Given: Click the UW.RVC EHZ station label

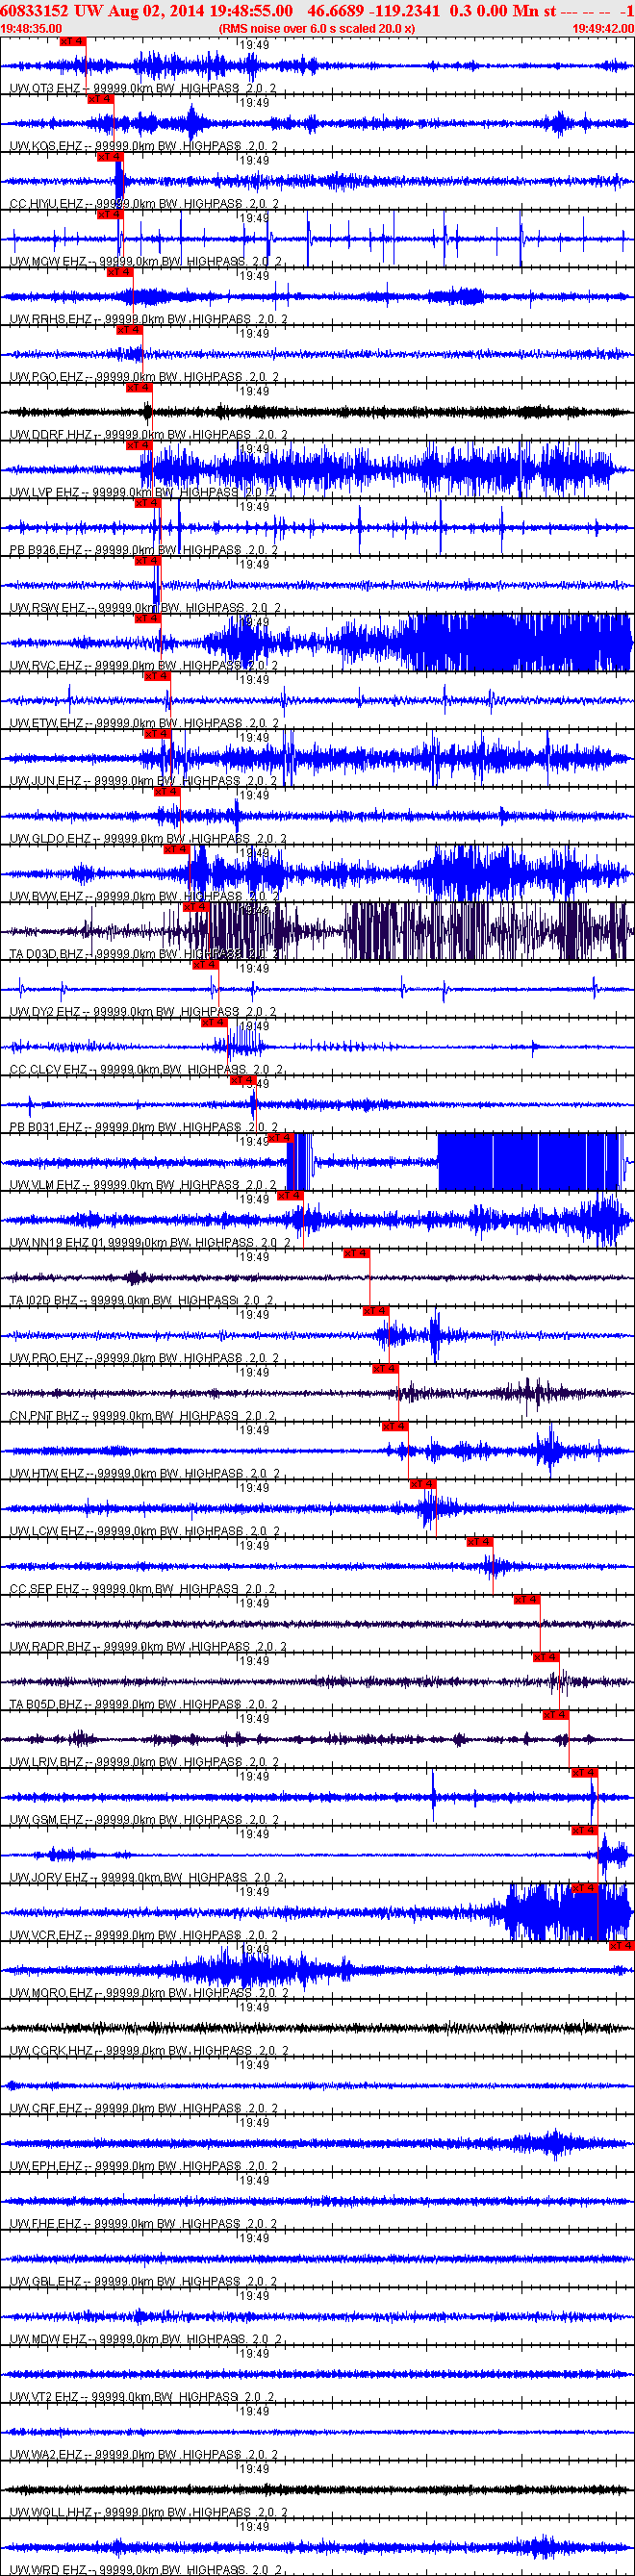Looking at the screenshot, I should (47, 665).
